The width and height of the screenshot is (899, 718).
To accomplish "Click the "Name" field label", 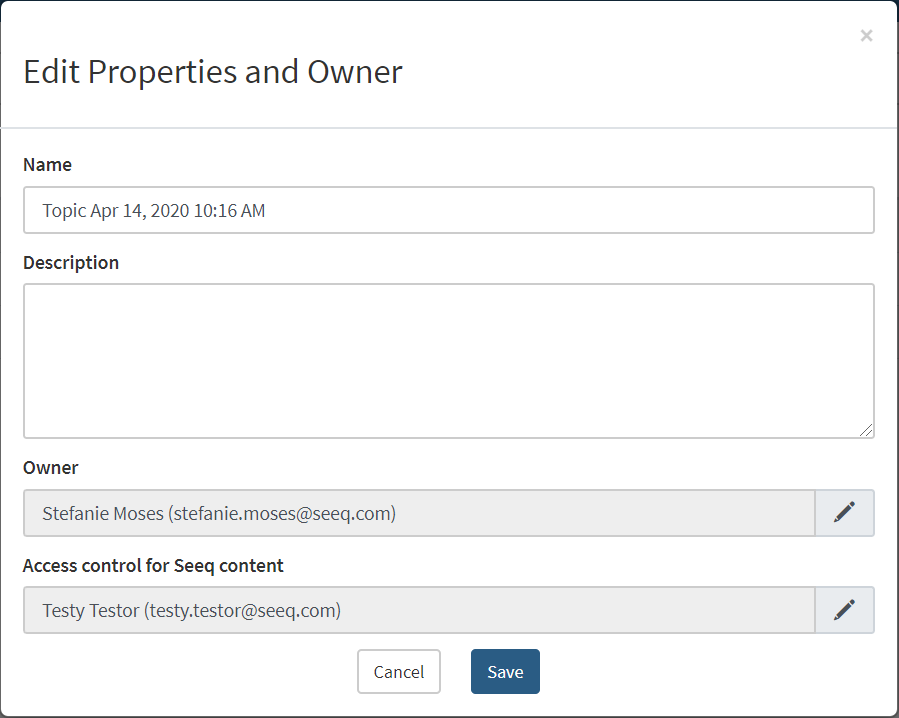I will click(47, 165).
